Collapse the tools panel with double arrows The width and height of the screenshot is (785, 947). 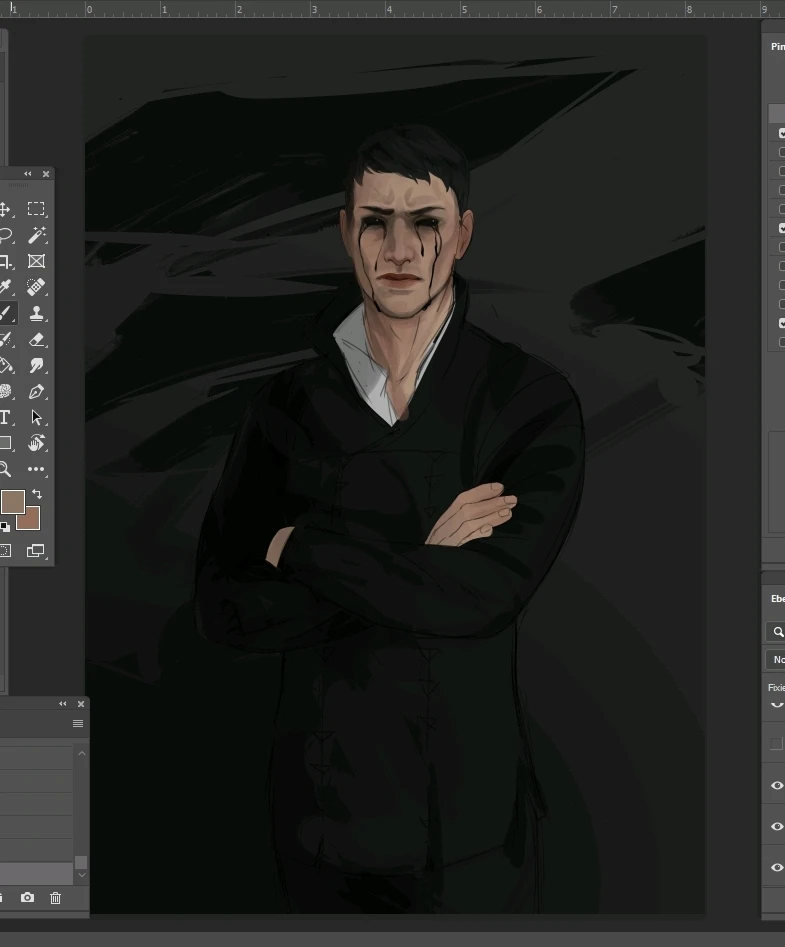point(28,174)
